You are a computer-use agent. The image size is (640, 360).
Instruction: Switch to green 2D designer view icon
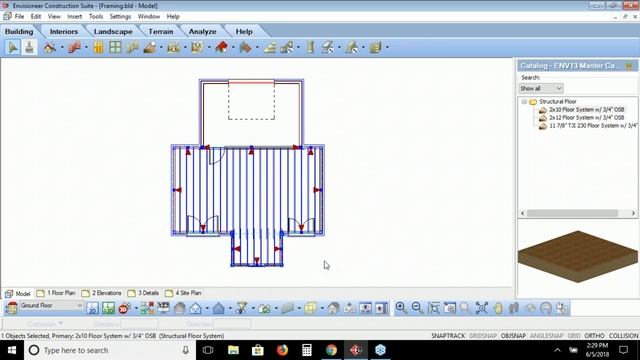[x=109, y=308]
